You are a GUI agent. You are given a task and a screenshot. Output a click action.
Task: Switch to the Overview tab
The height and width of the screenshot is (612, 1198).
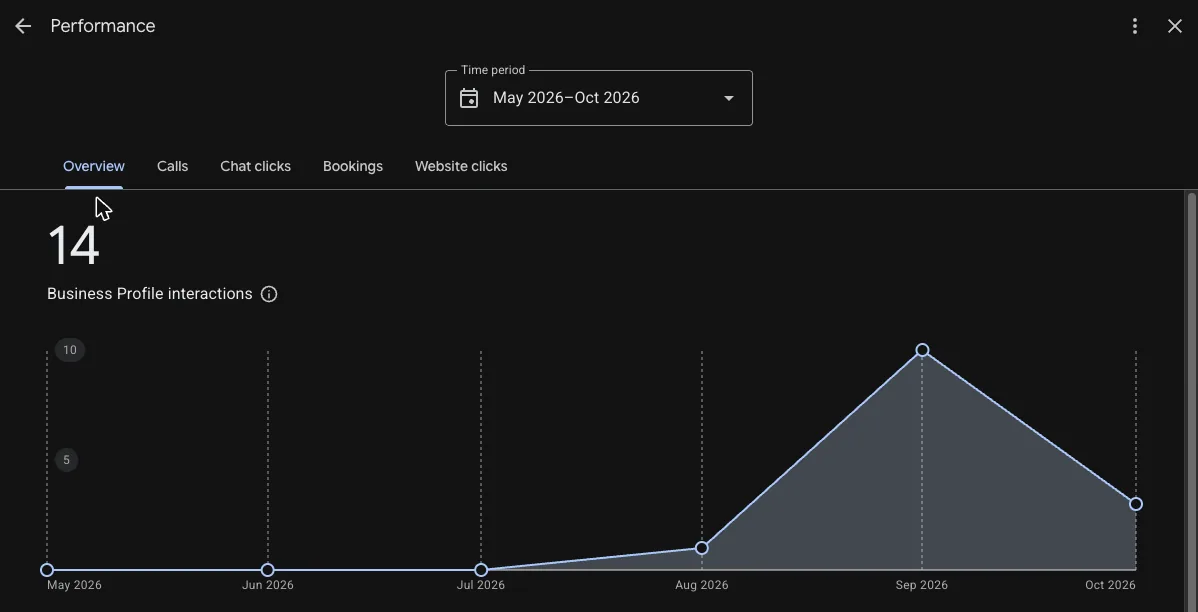point(94,167)
